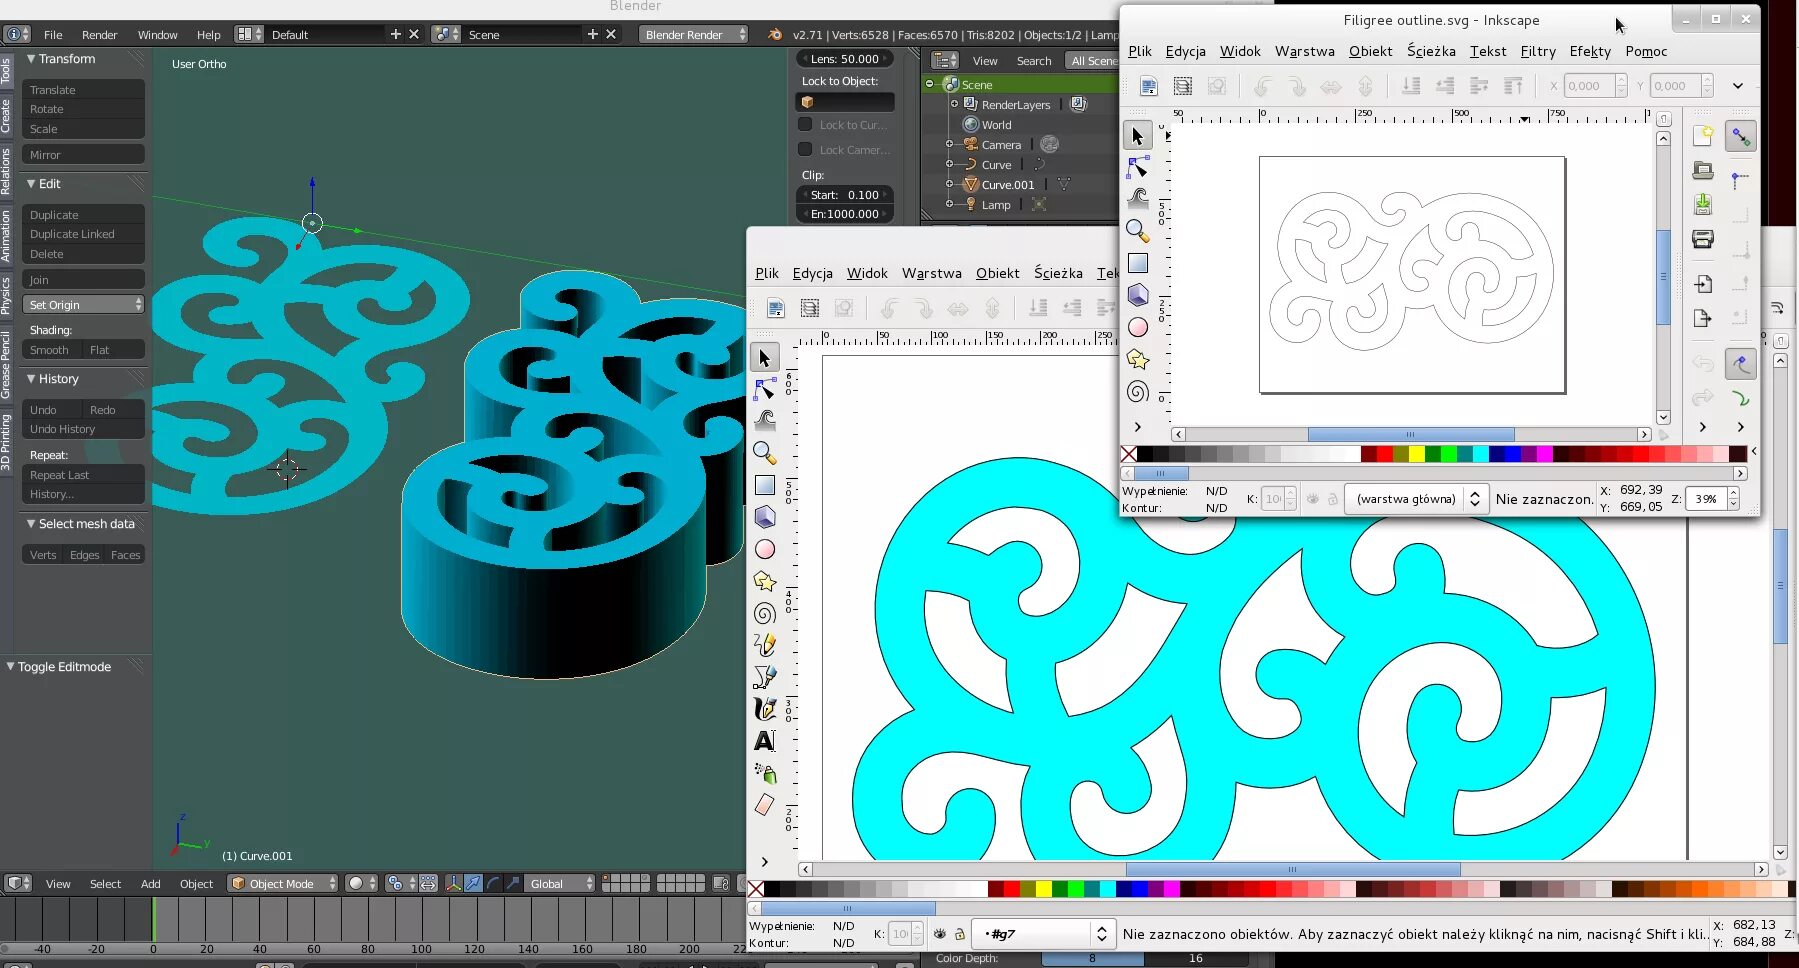Viewport: 1799px width, 968px height.
Task: Choose the Tweak wave tool in Filigree outline window
Action: coord(1137,199)
